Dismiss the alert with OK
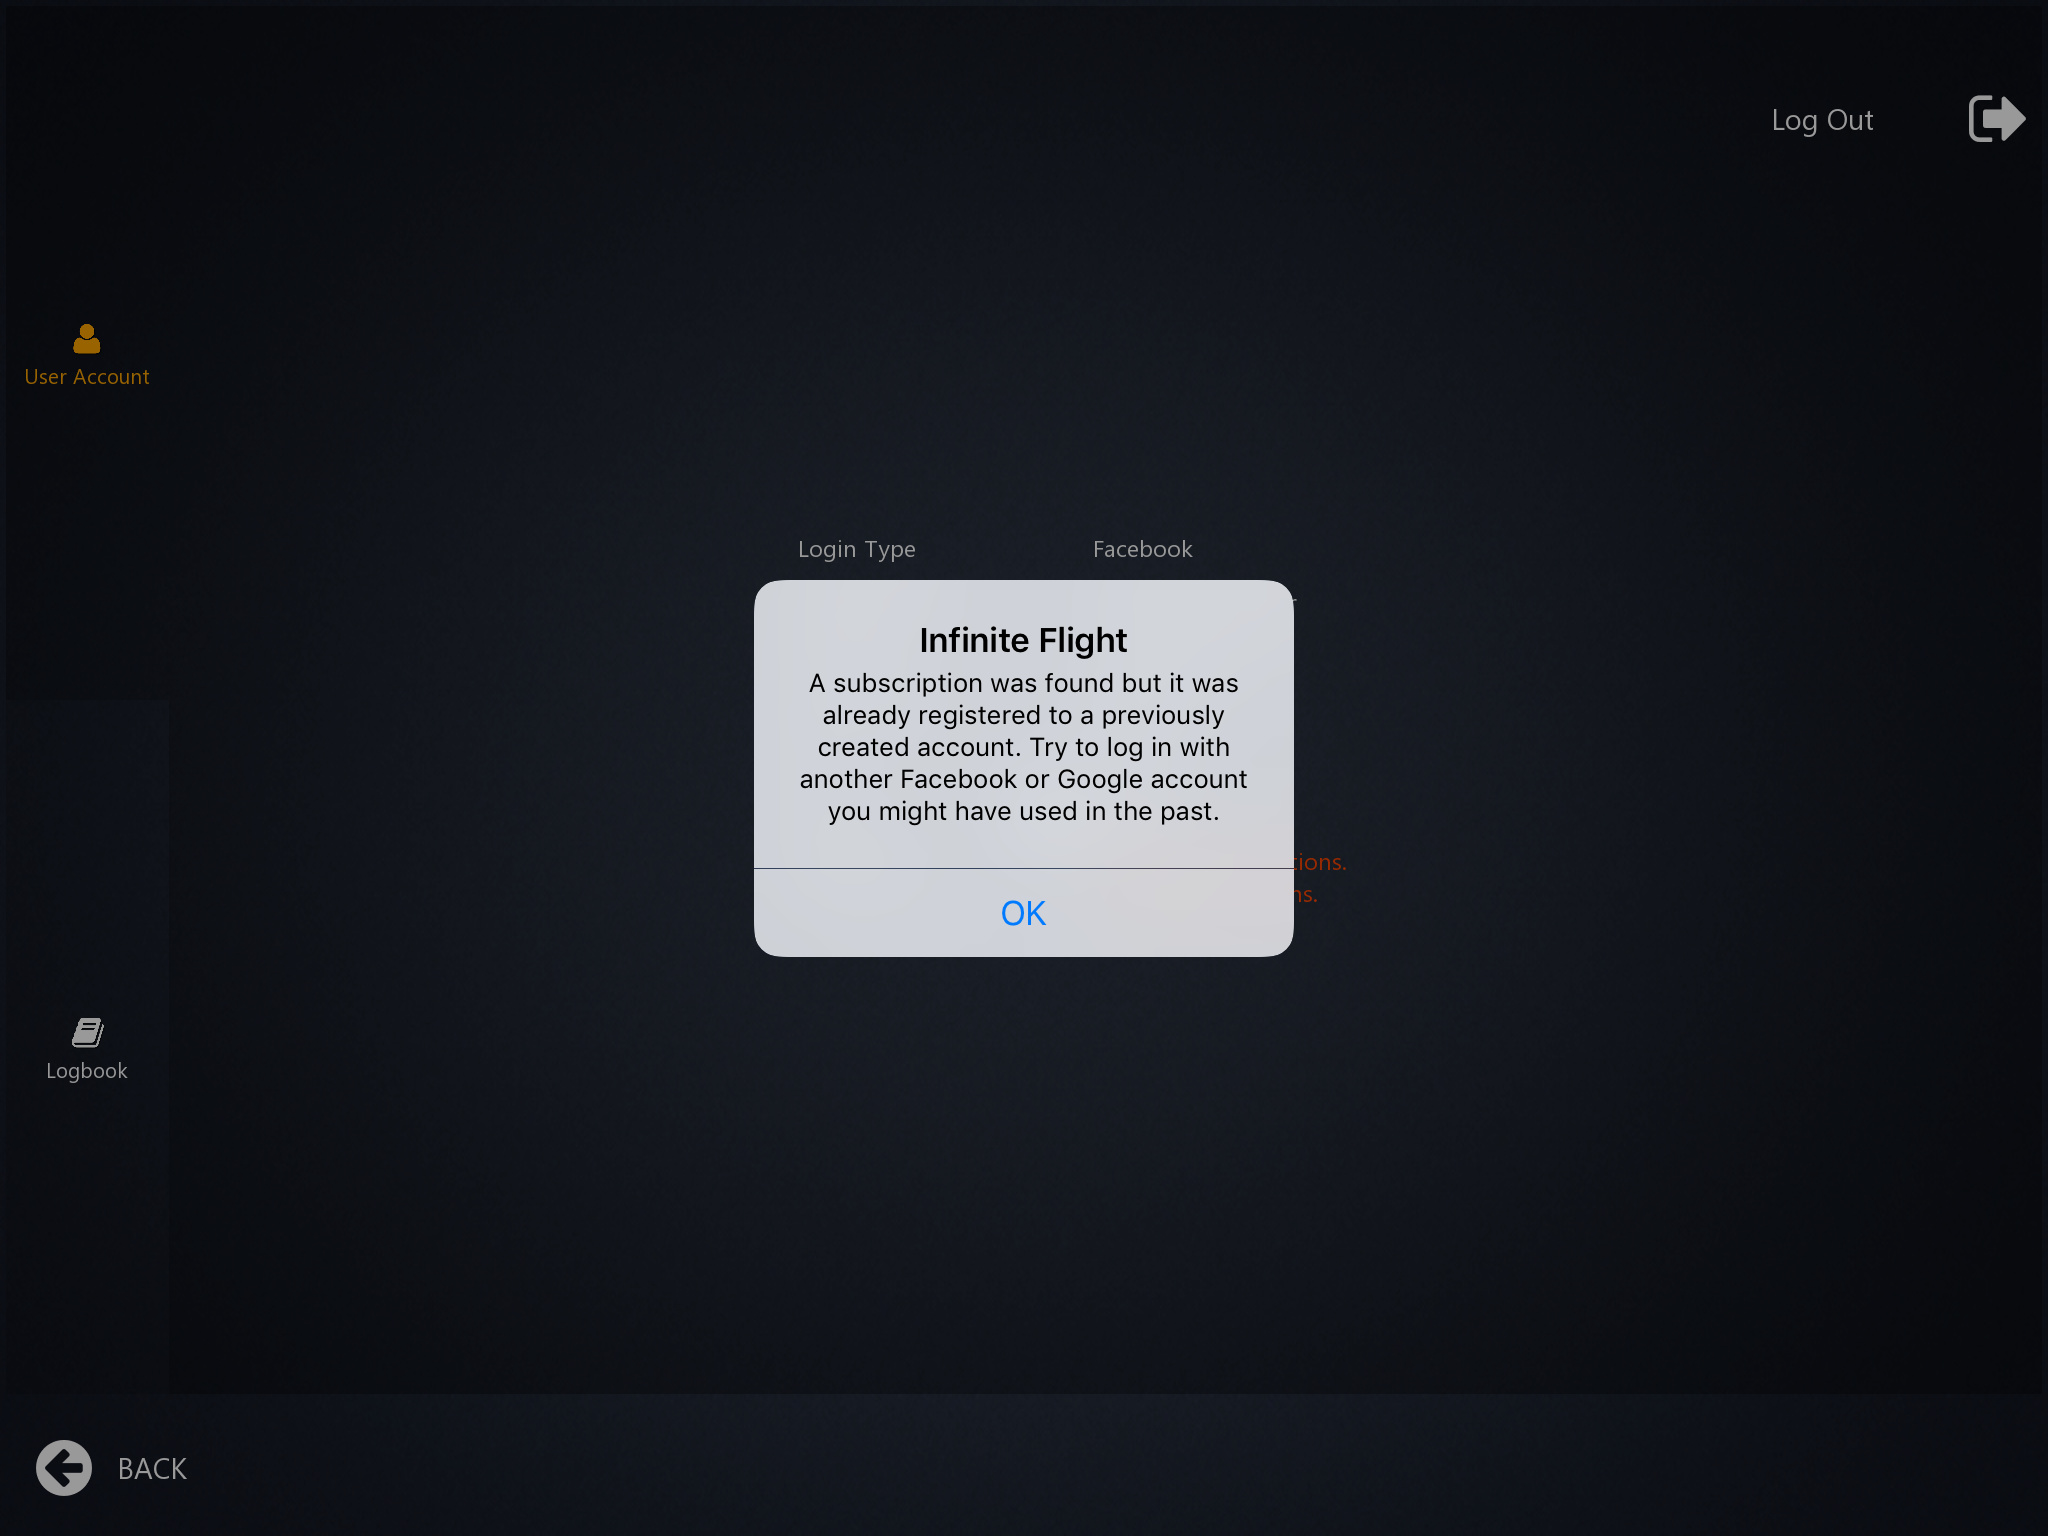 coord(1023,913)
